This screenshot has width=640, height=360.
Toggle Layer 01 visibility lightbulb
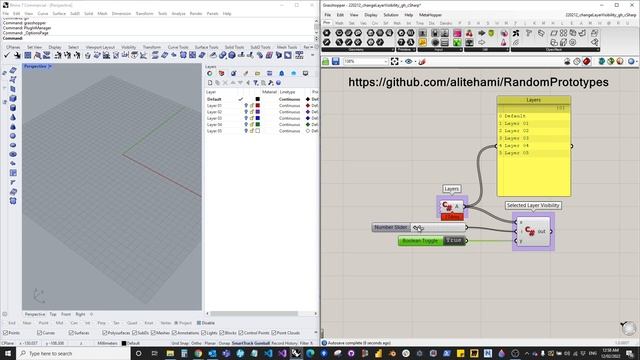click(x=246, y=106)
